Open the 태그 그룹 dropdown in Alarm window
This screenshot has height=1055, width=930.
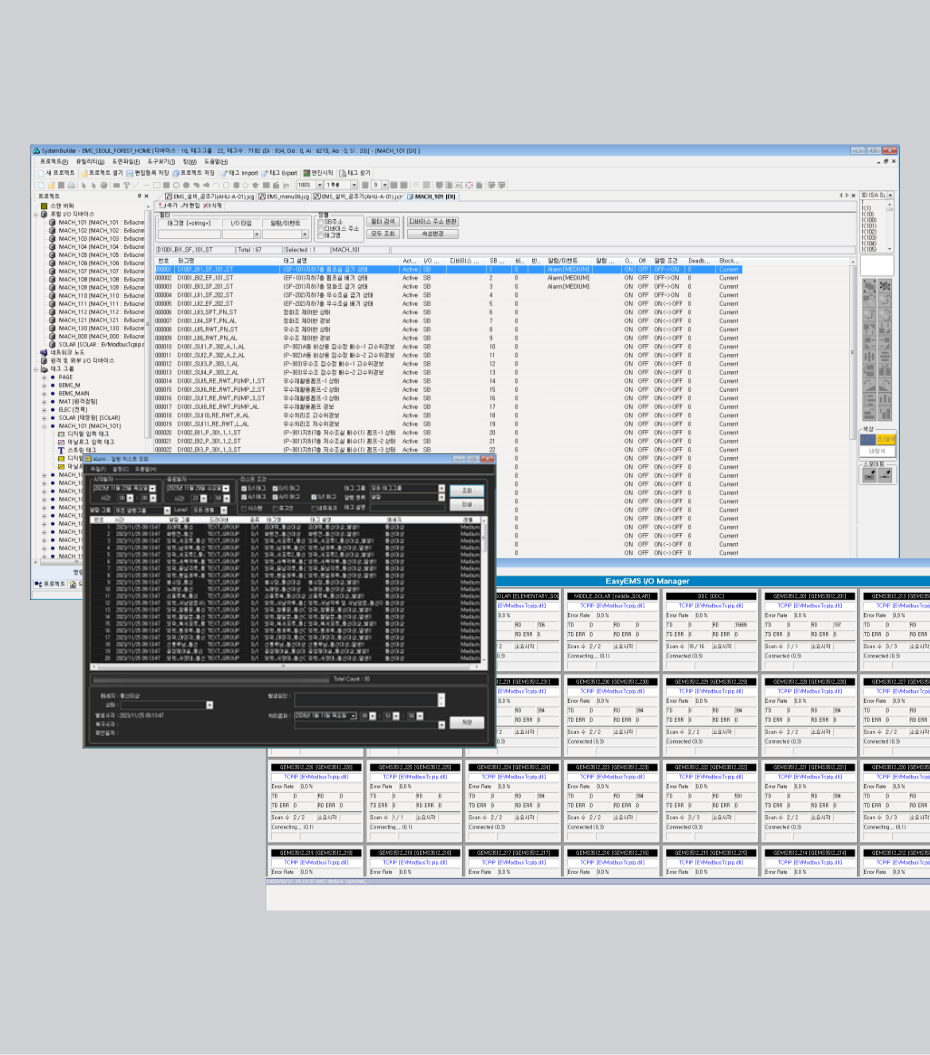point(441,488)
